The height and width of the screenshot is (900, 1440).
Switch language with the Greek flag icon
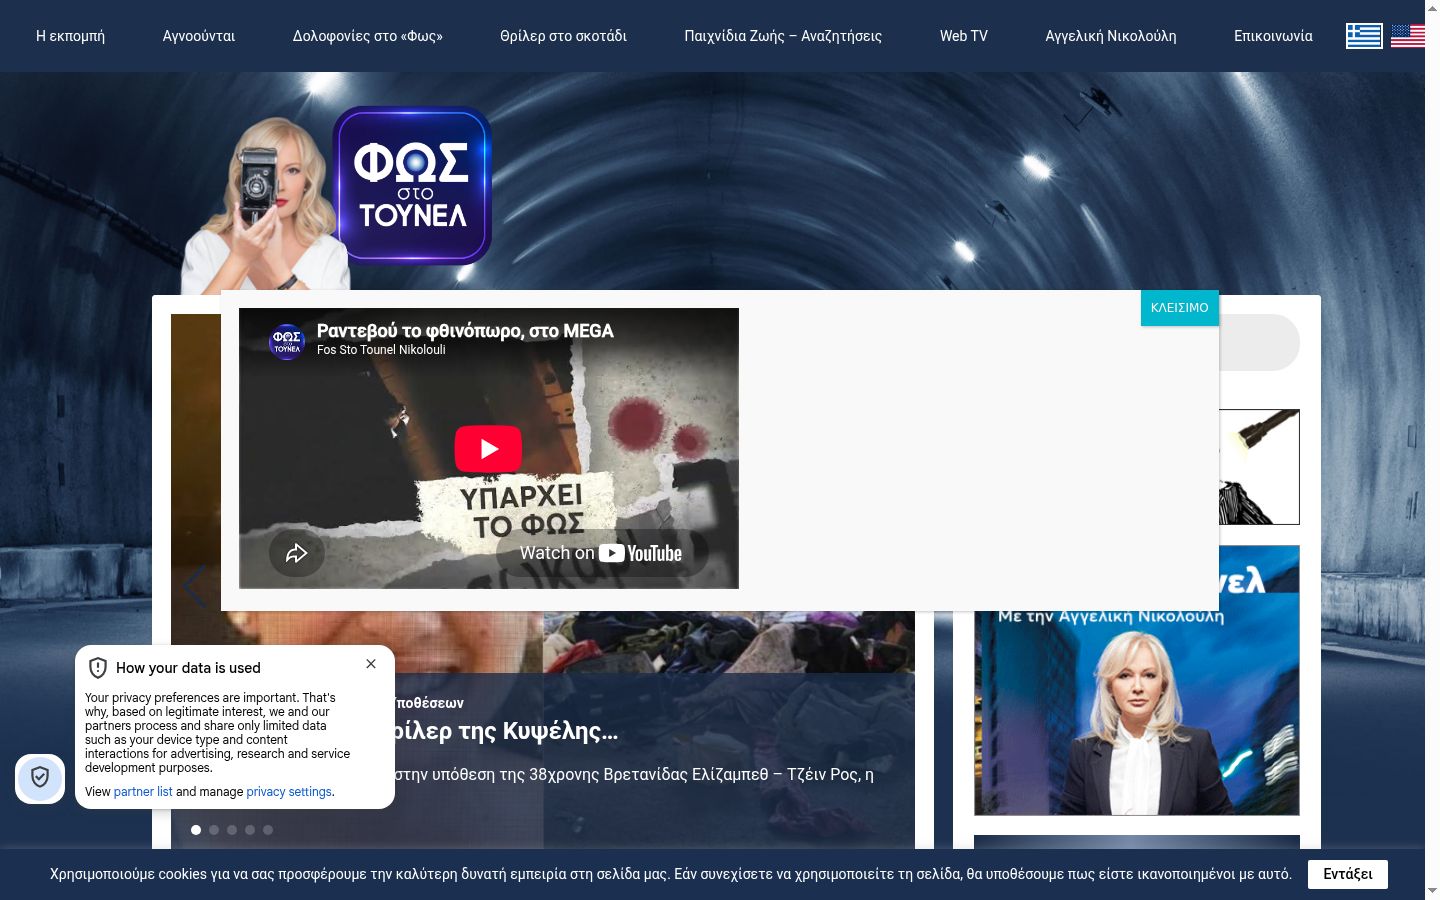1364,36
